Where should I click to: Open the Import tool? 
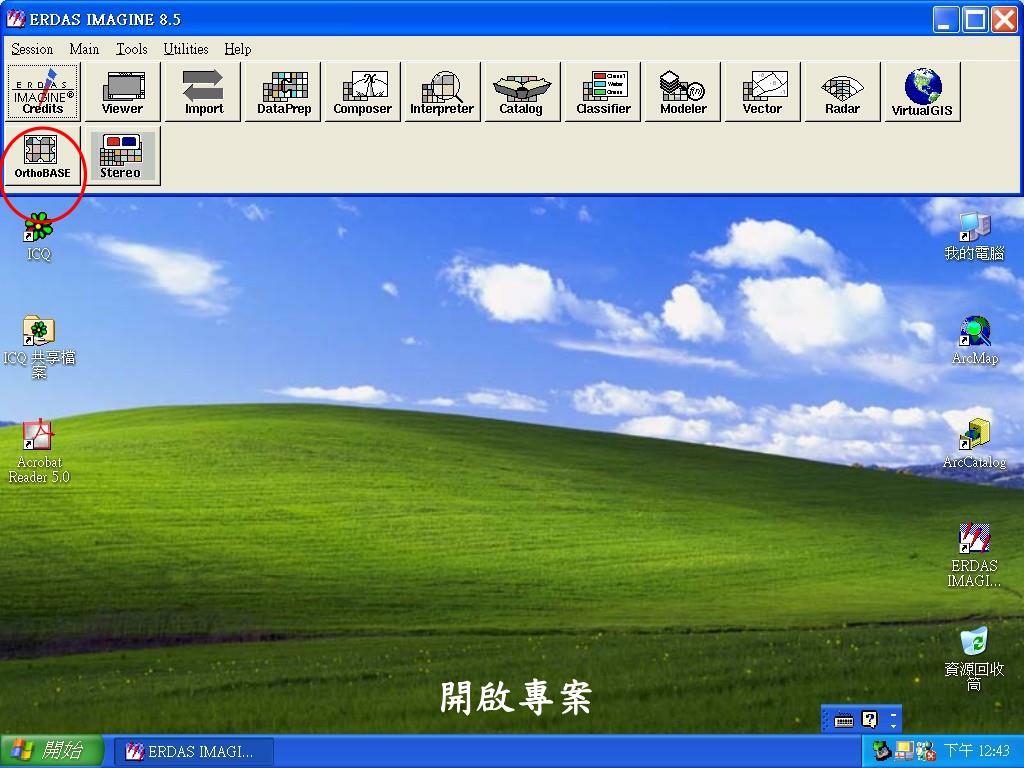203,92
